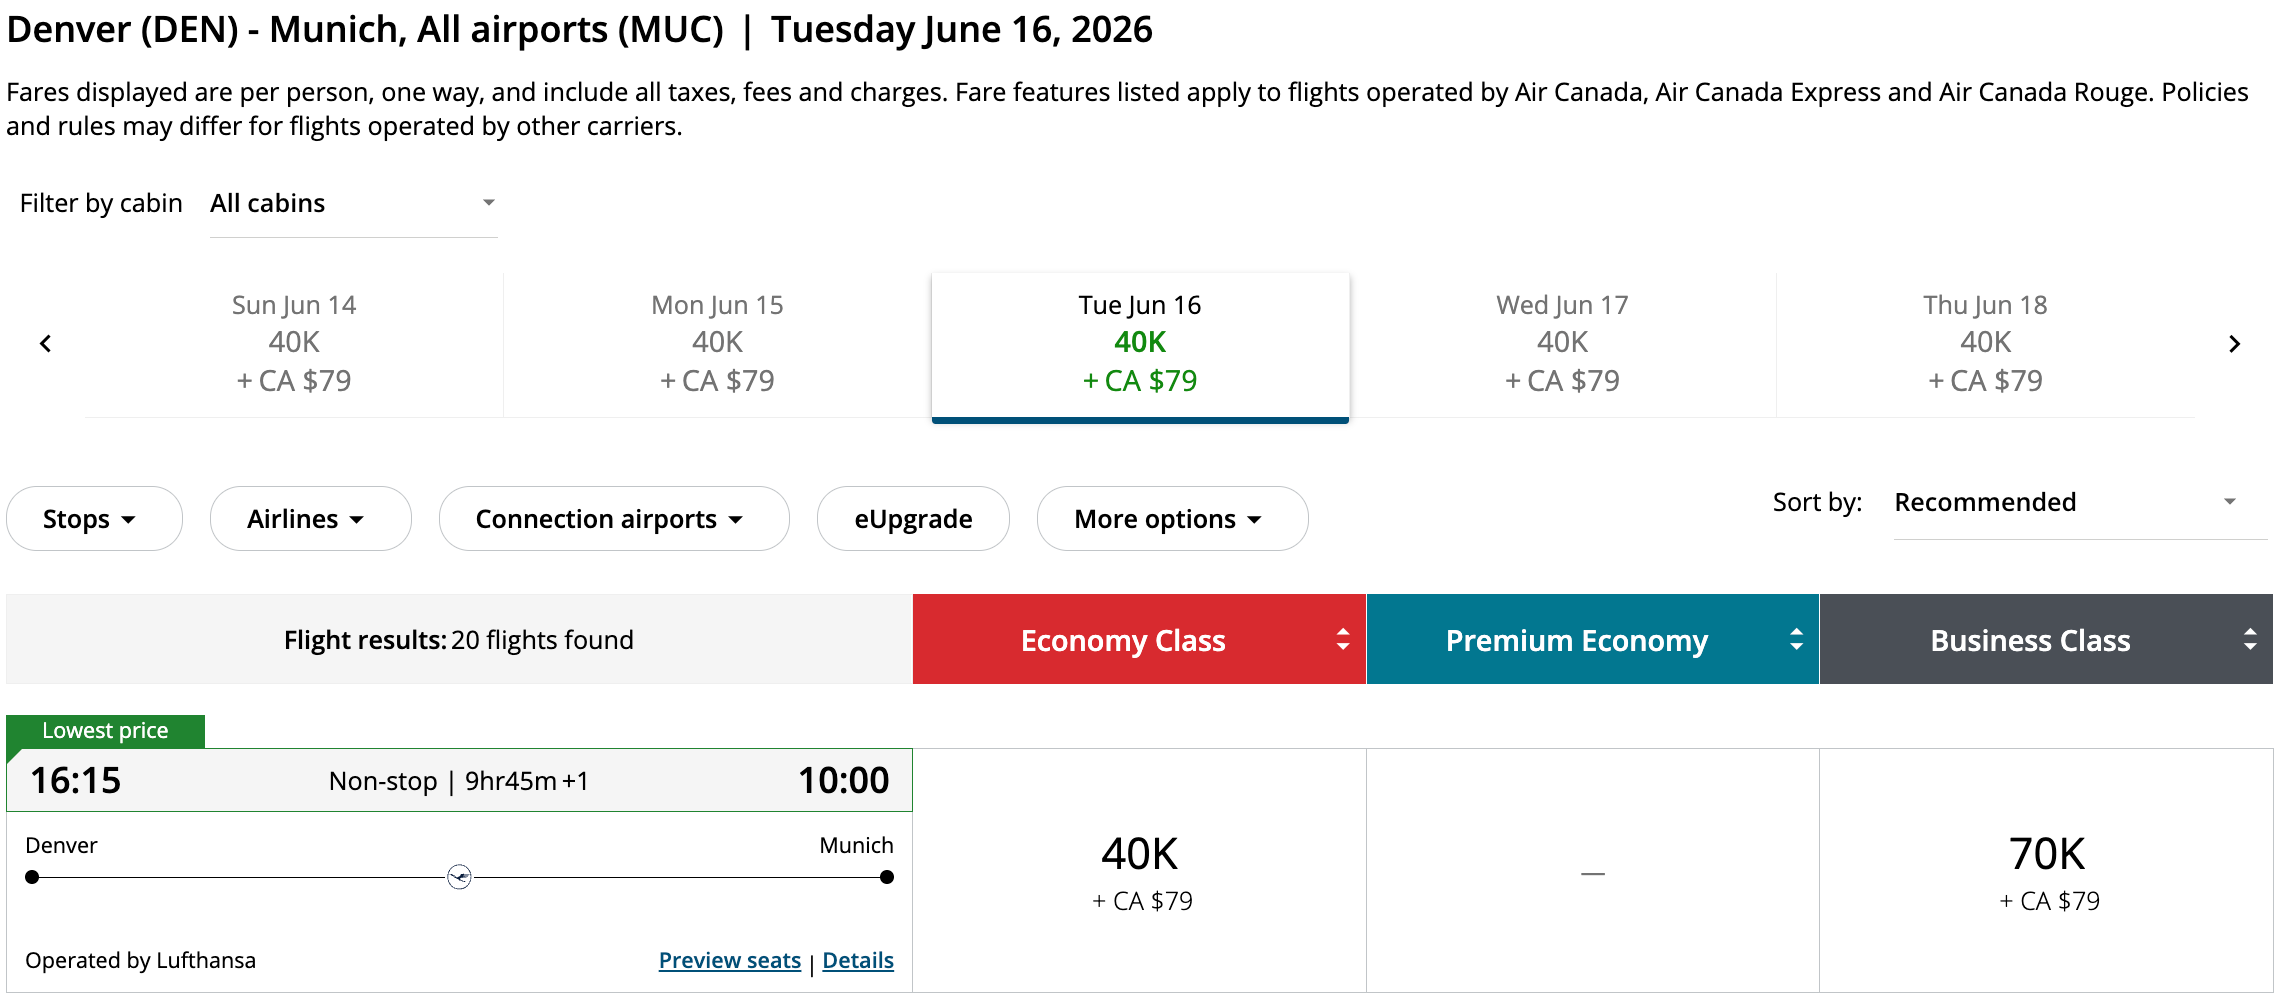Image resolution: width=2280 pixels, height=994 pixels.
Task: Click the previous dates left arrow
Action: point(46,344)
